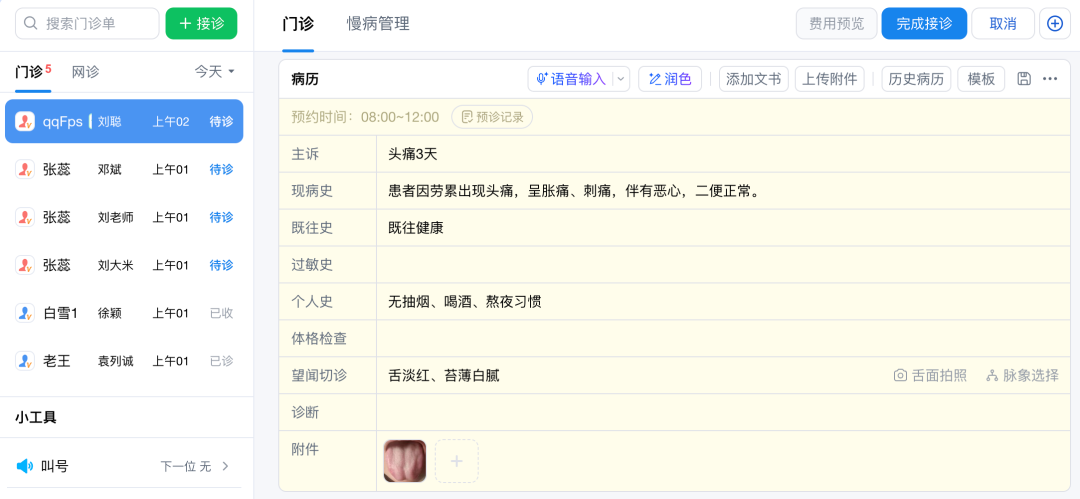Click the save icon in medical record toolbar
The height and width of the screenshot is (499, 1080).
click(x=1023, y=79)
